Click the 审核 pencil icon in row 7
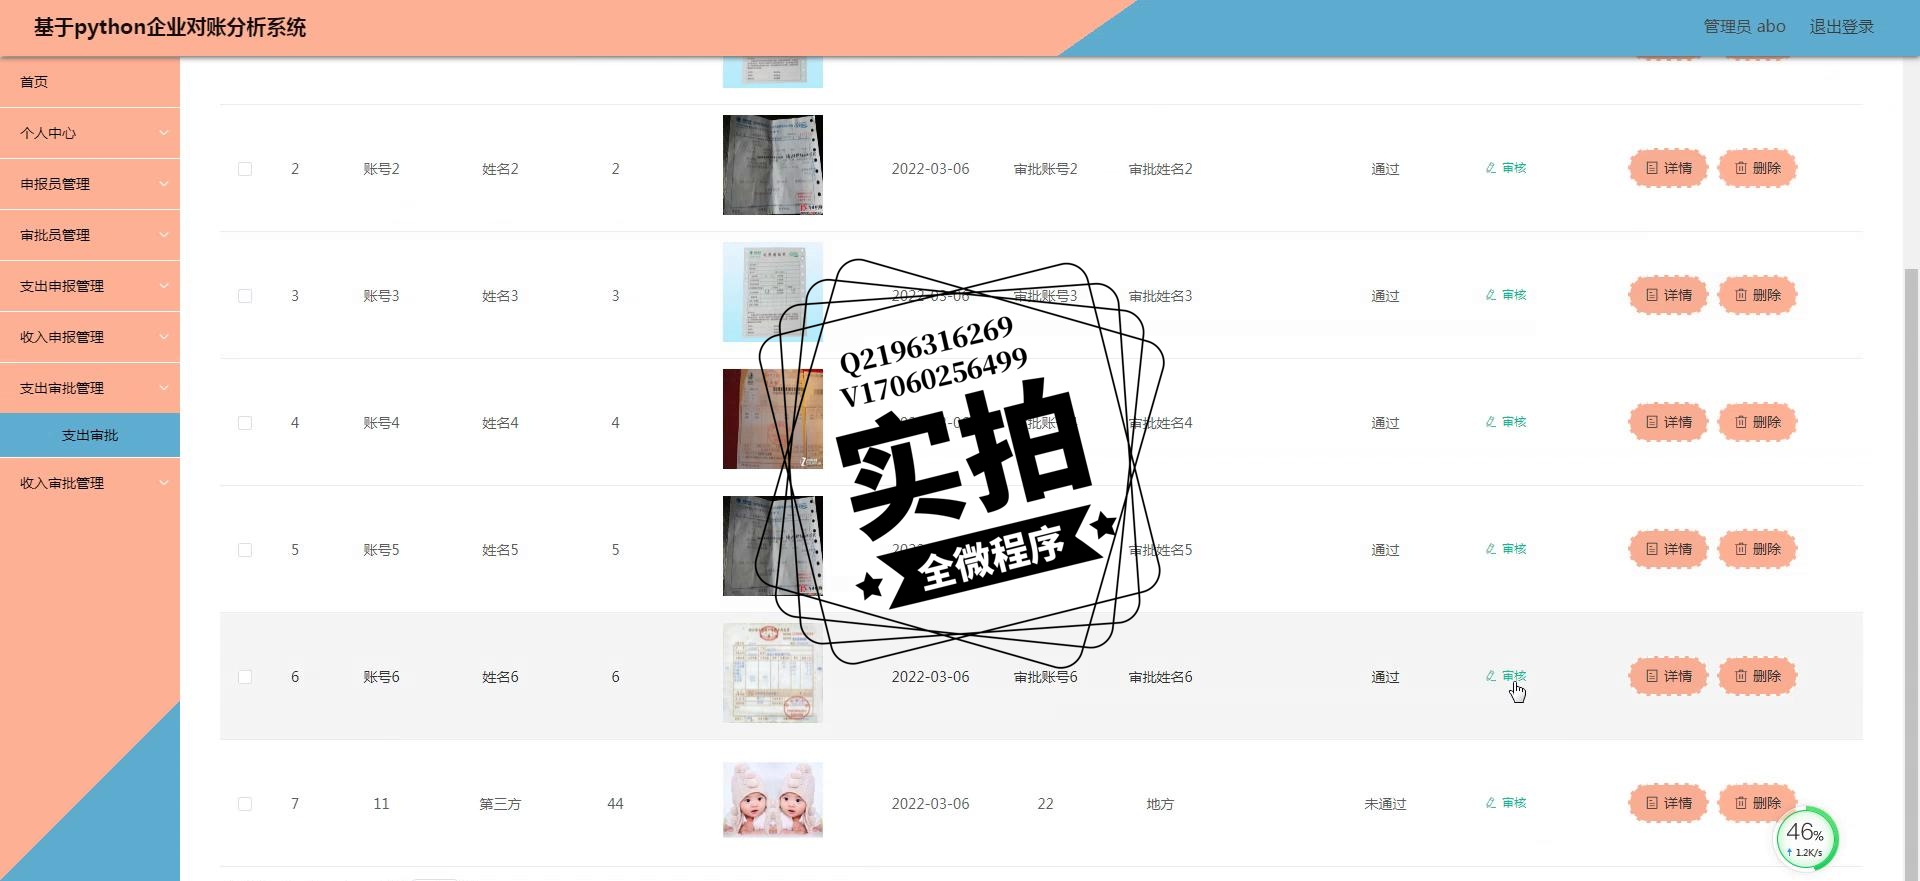 1505,803
